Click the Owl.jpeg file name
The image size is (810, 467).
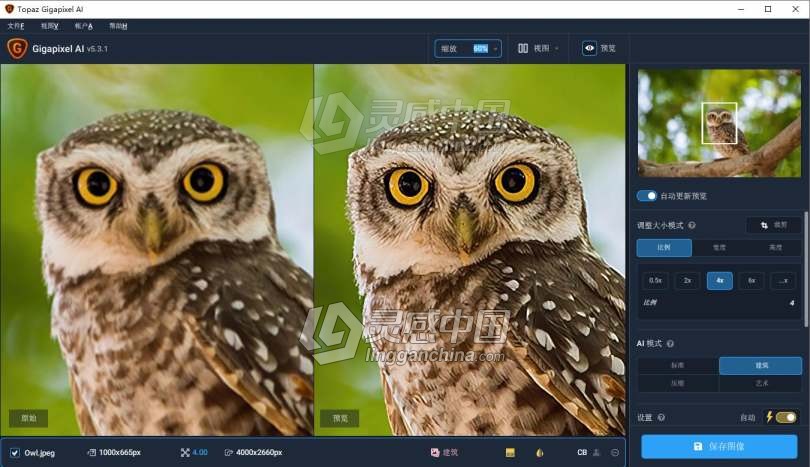40,453
